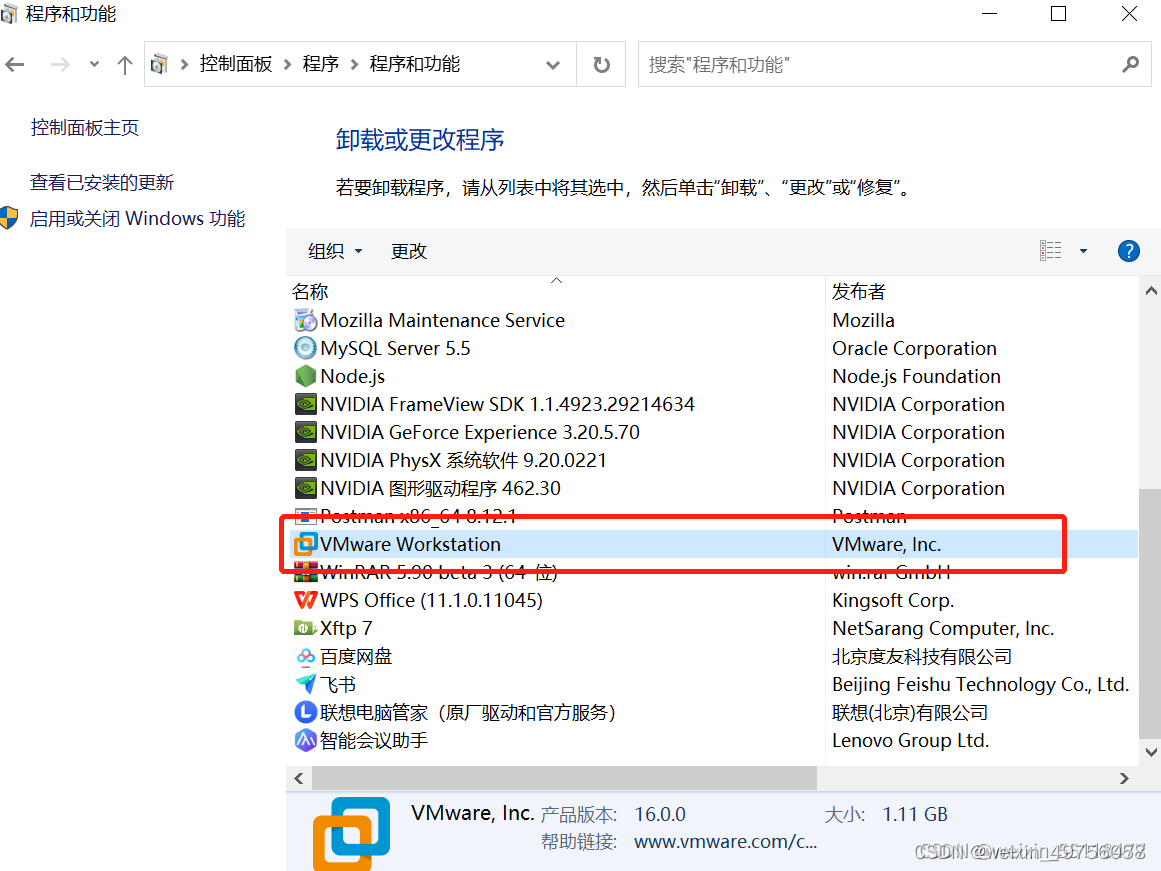Viewport: 1161px width, 871px height.
Task: Click the Node.js hexagon icon
Action: (305, 376)
